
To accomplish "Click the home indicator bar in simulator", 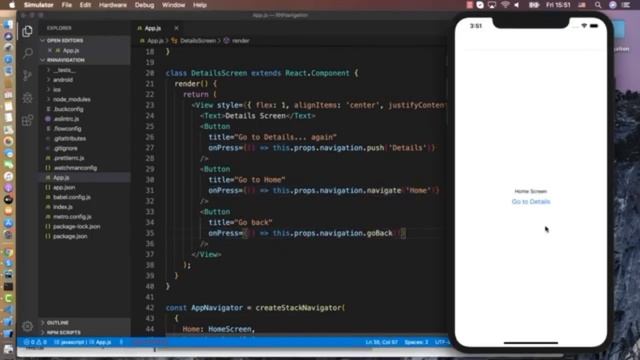I will (531, 343).
